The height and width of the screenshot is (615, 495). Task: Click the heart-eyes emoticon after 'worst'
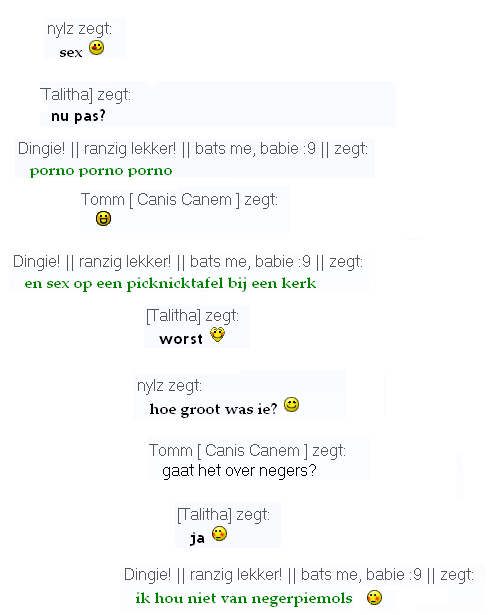tap(217, 334)
